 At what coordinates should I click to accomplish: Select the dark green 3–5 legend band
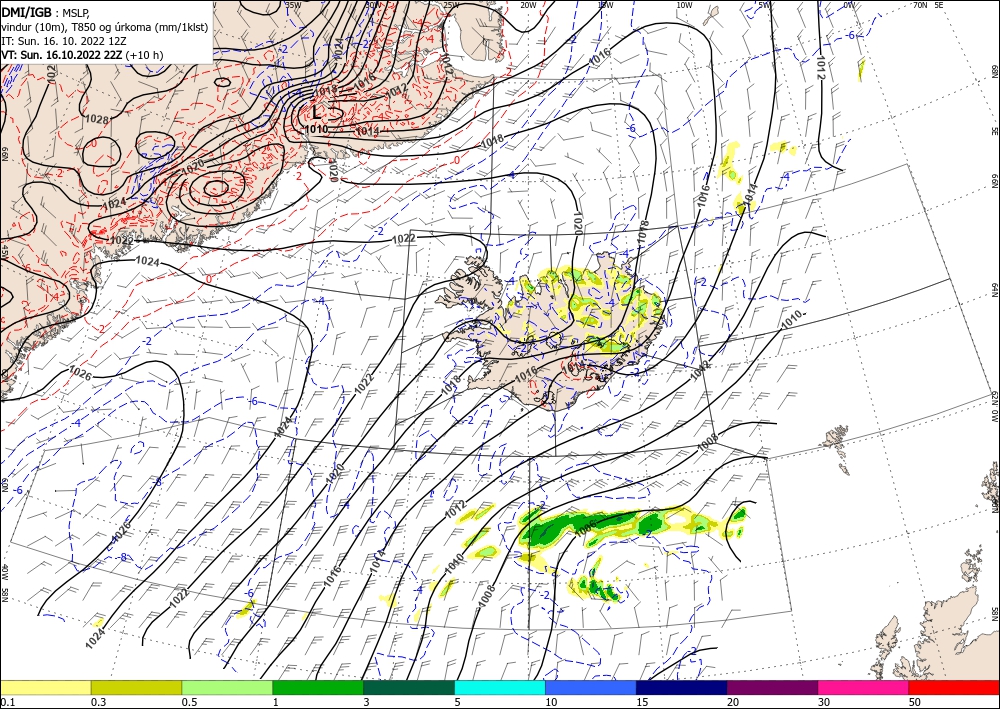[409, 687]
